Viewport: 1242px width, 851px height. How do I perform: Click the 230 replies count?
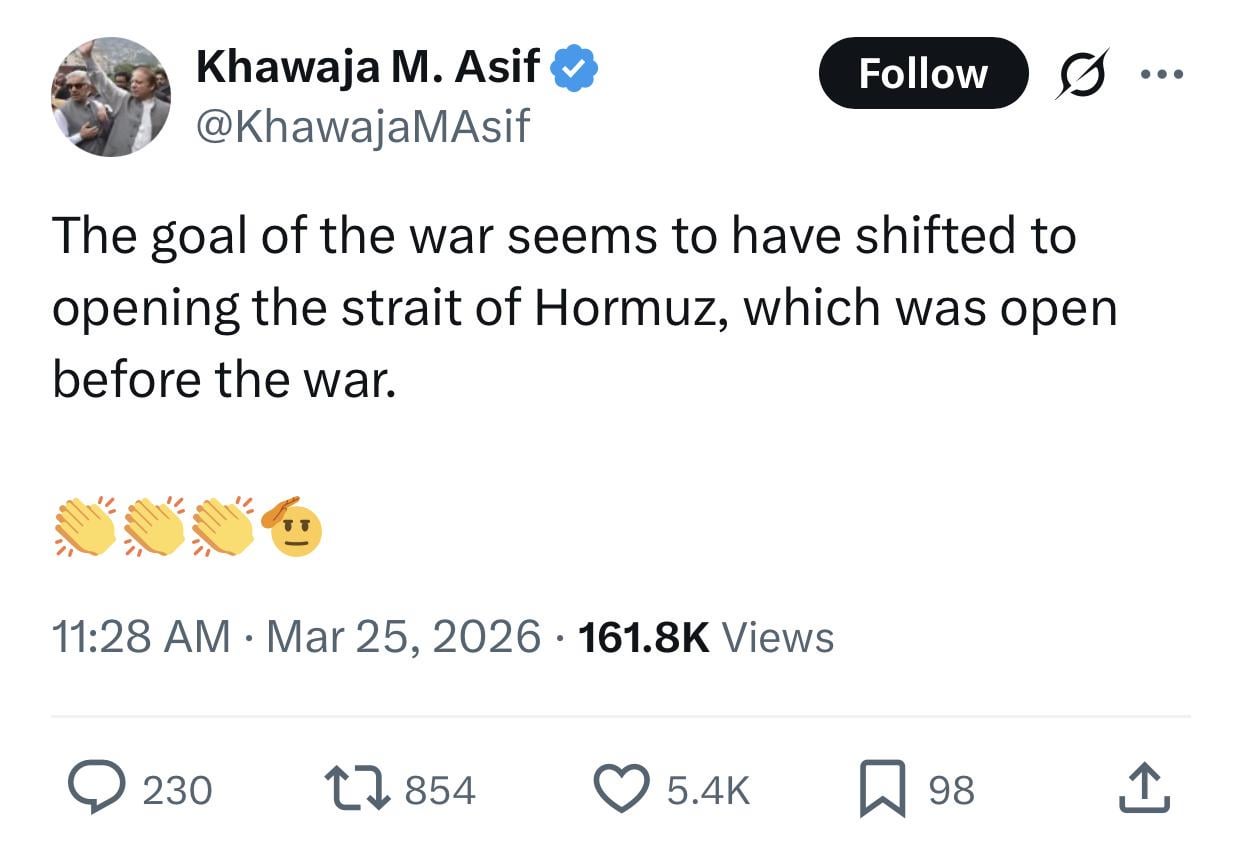tap(177, 790)
